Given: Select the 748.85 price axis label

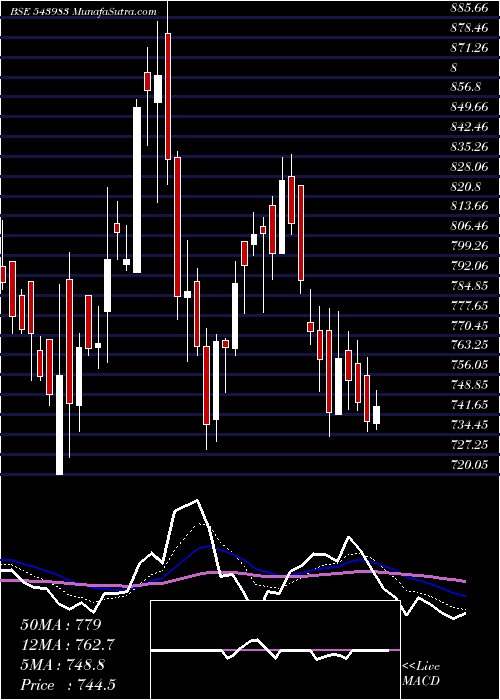Looking at the screenshot, I should coord(470,384).
